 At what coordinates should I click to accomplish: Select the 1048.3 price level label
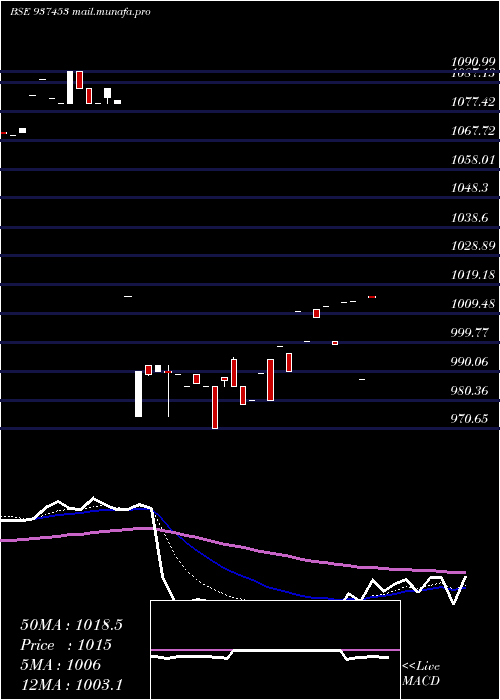click(x=469, y=188)
